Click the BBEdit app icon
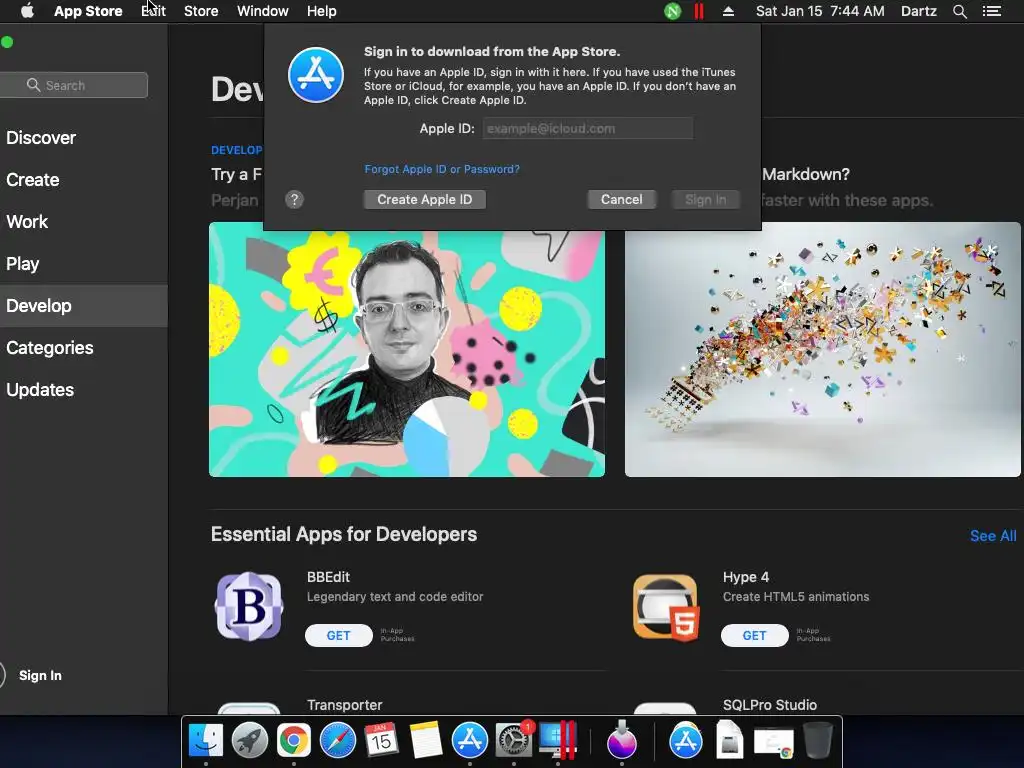This screenshot has width=1024, height=768. click(x=249, y=606)
